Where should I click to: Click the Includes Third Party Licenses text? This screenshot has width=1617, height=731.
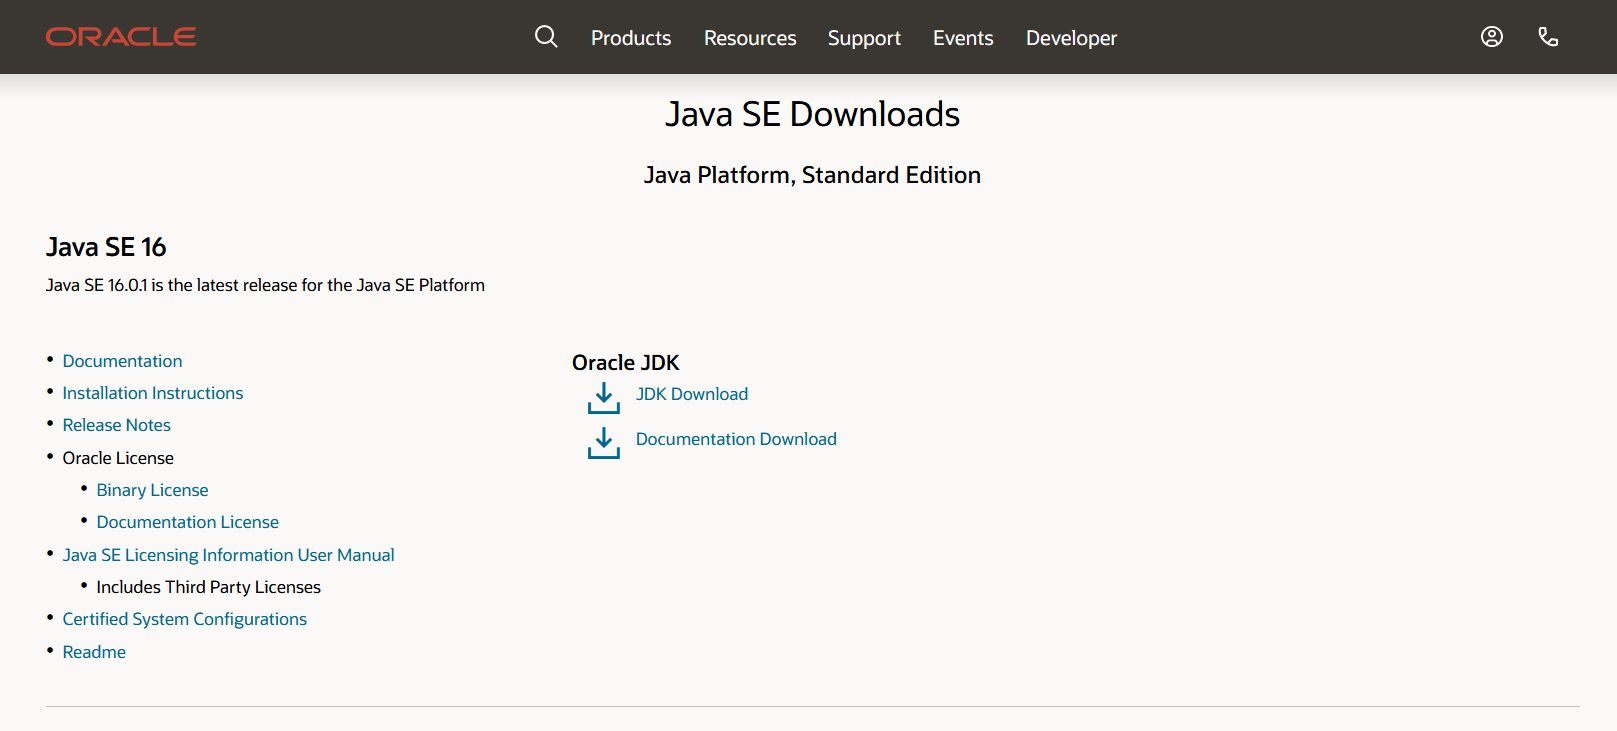pyautogui.click(x=209, y=587)
